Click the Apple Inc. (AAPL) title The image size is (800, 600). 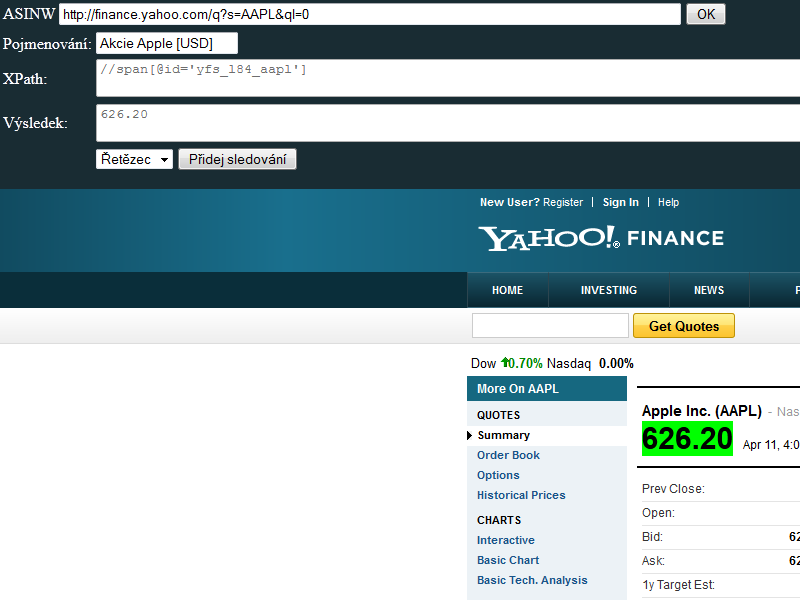pyautogui.click(x=702, y=411)
